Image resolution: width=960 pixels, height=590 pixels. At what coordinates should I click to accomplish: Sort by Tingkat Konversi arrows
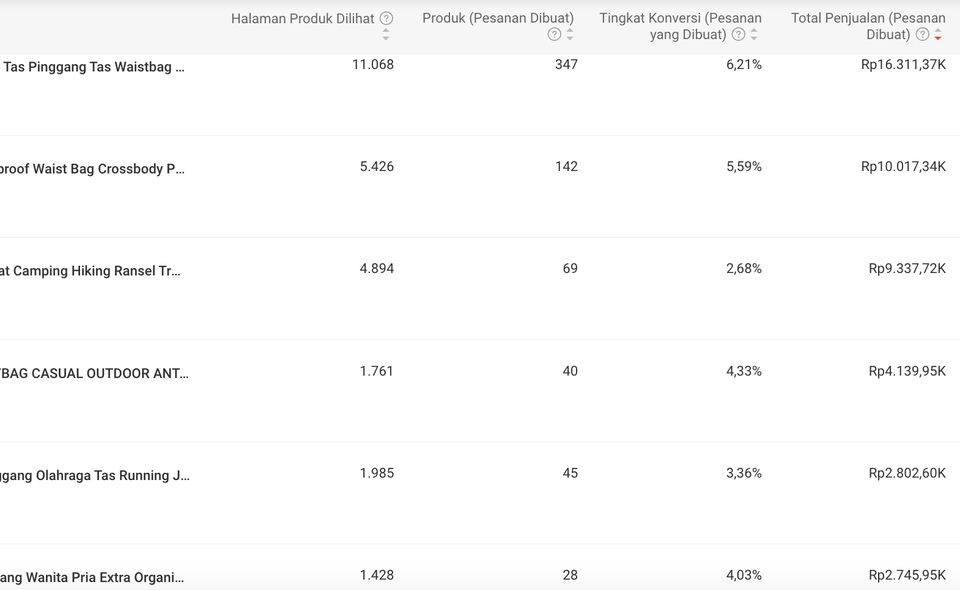point(754,34)
